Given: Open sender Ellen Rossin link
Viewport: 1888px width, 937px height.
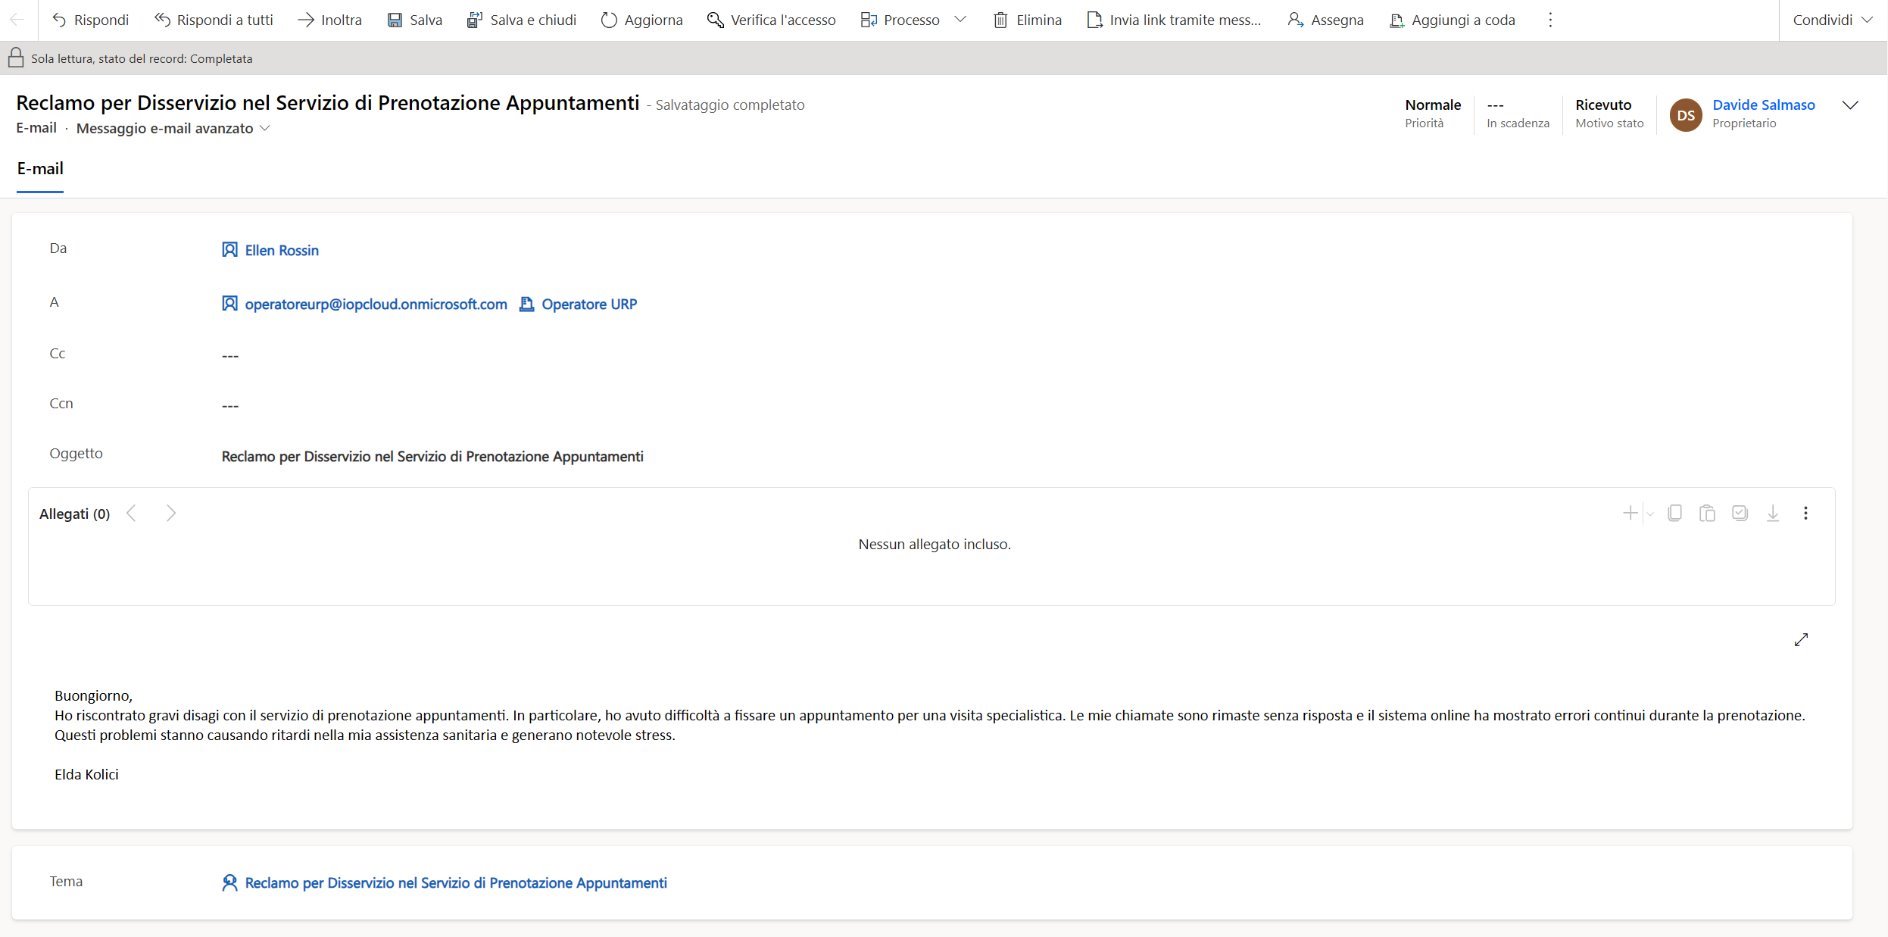Looking at the screenshot, I should (281, 250).
